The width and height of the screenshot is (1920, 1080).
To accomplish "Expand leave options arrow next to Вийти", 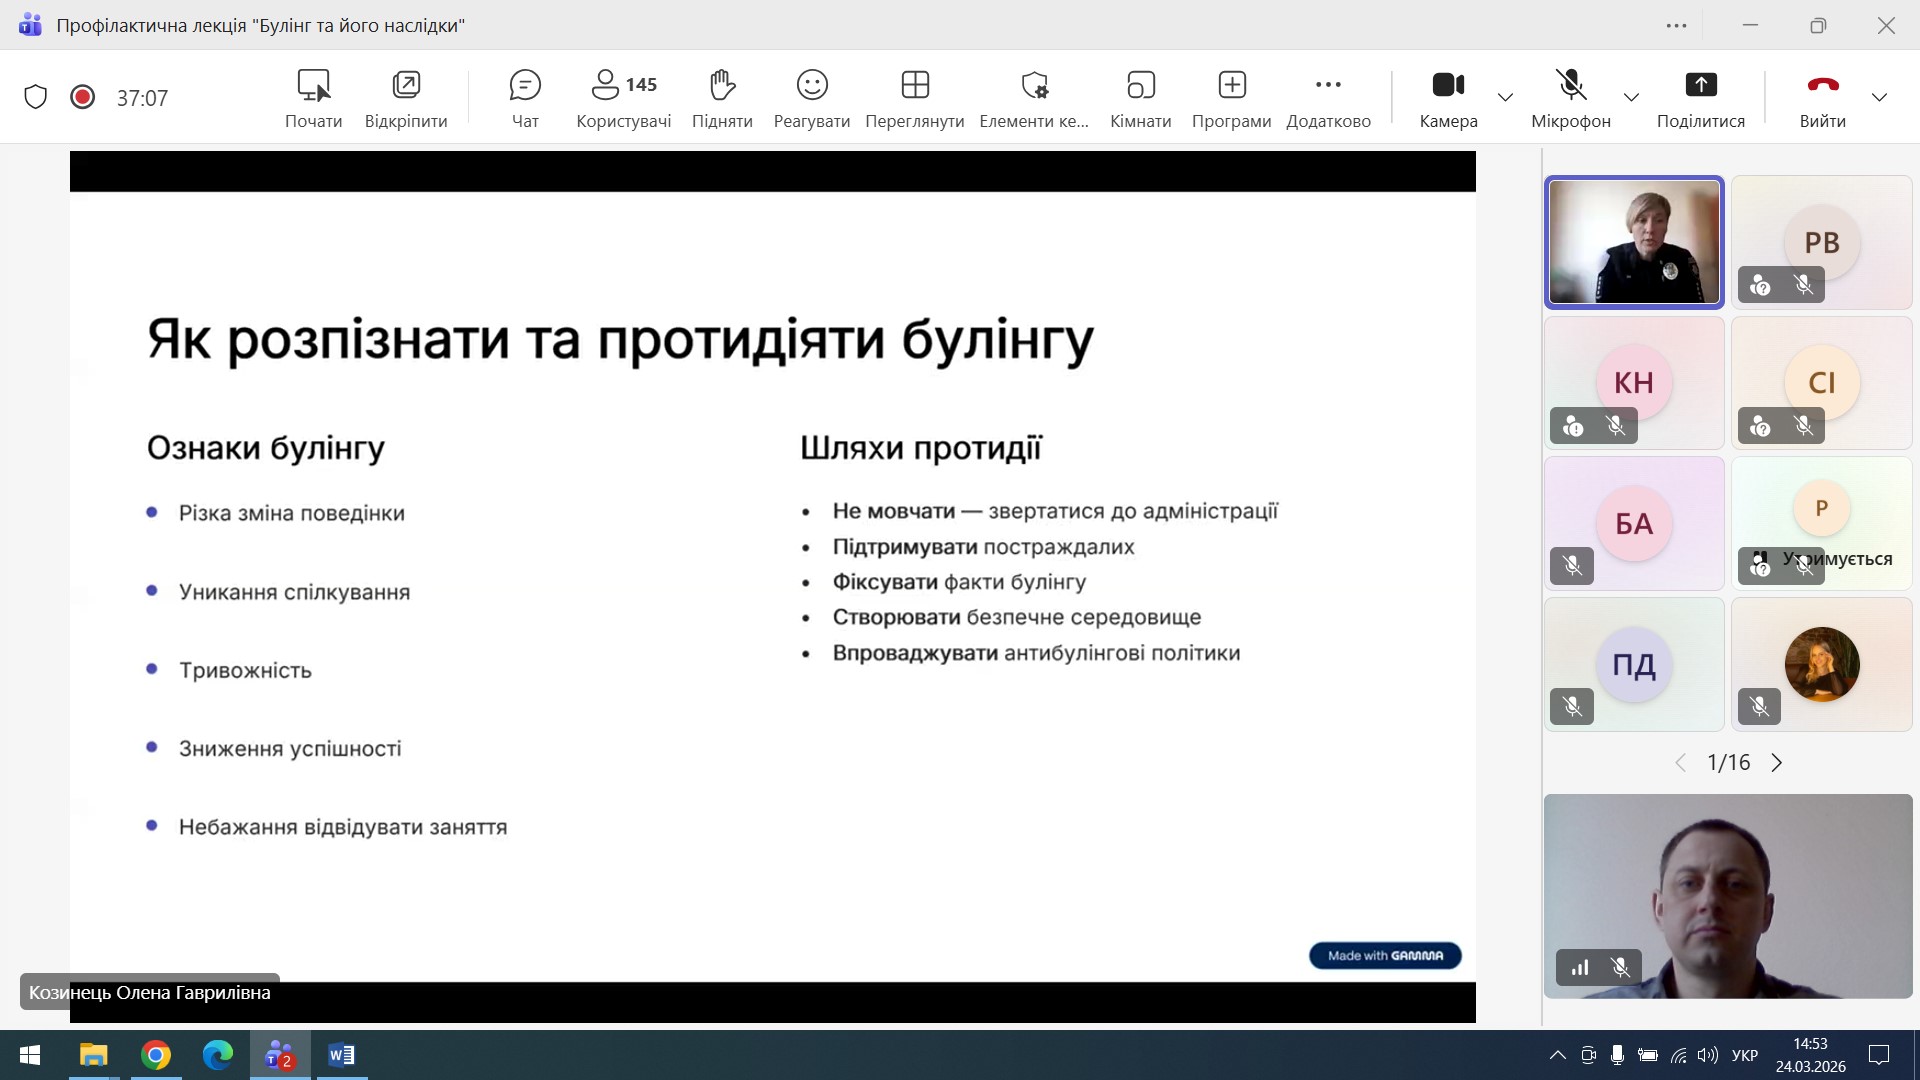I will [1879, 97].
